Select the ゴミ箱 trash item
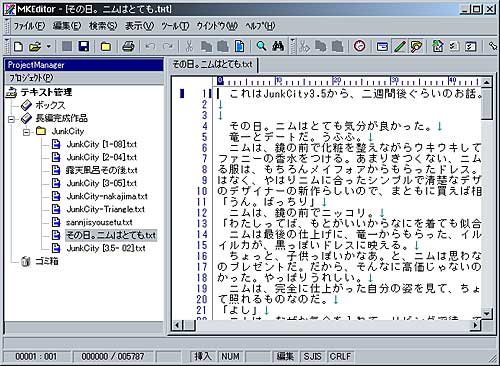Viewport: 500px width, 366px height. tap(47, 261)
